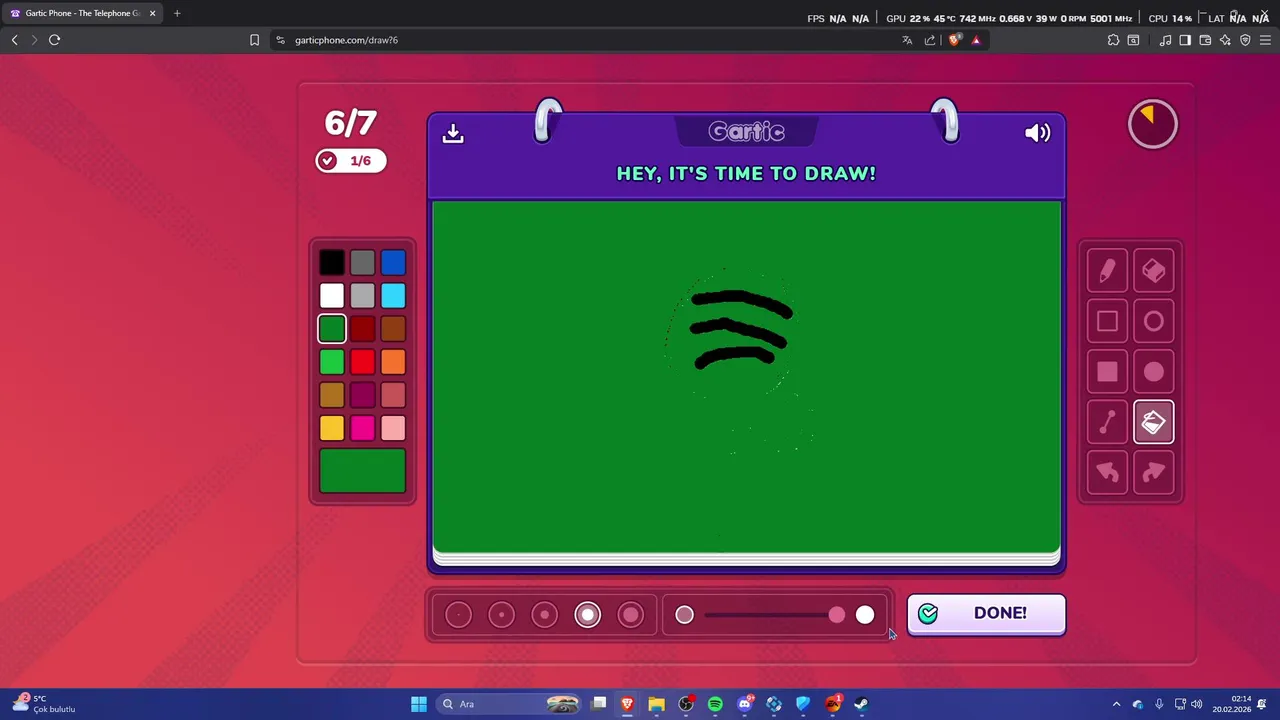
Task: Pick the yellow color swatch
Action: tap(332, 428)
